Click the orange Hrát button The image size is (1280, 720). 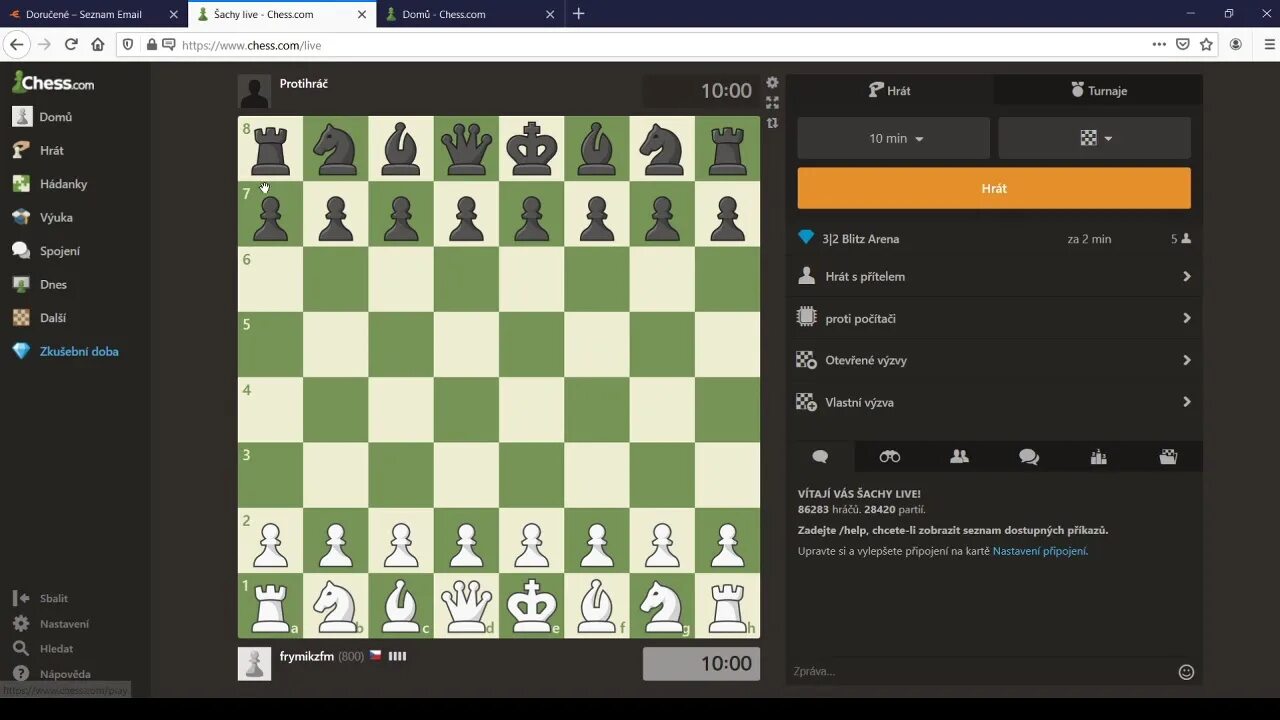[x=994, y=188]
